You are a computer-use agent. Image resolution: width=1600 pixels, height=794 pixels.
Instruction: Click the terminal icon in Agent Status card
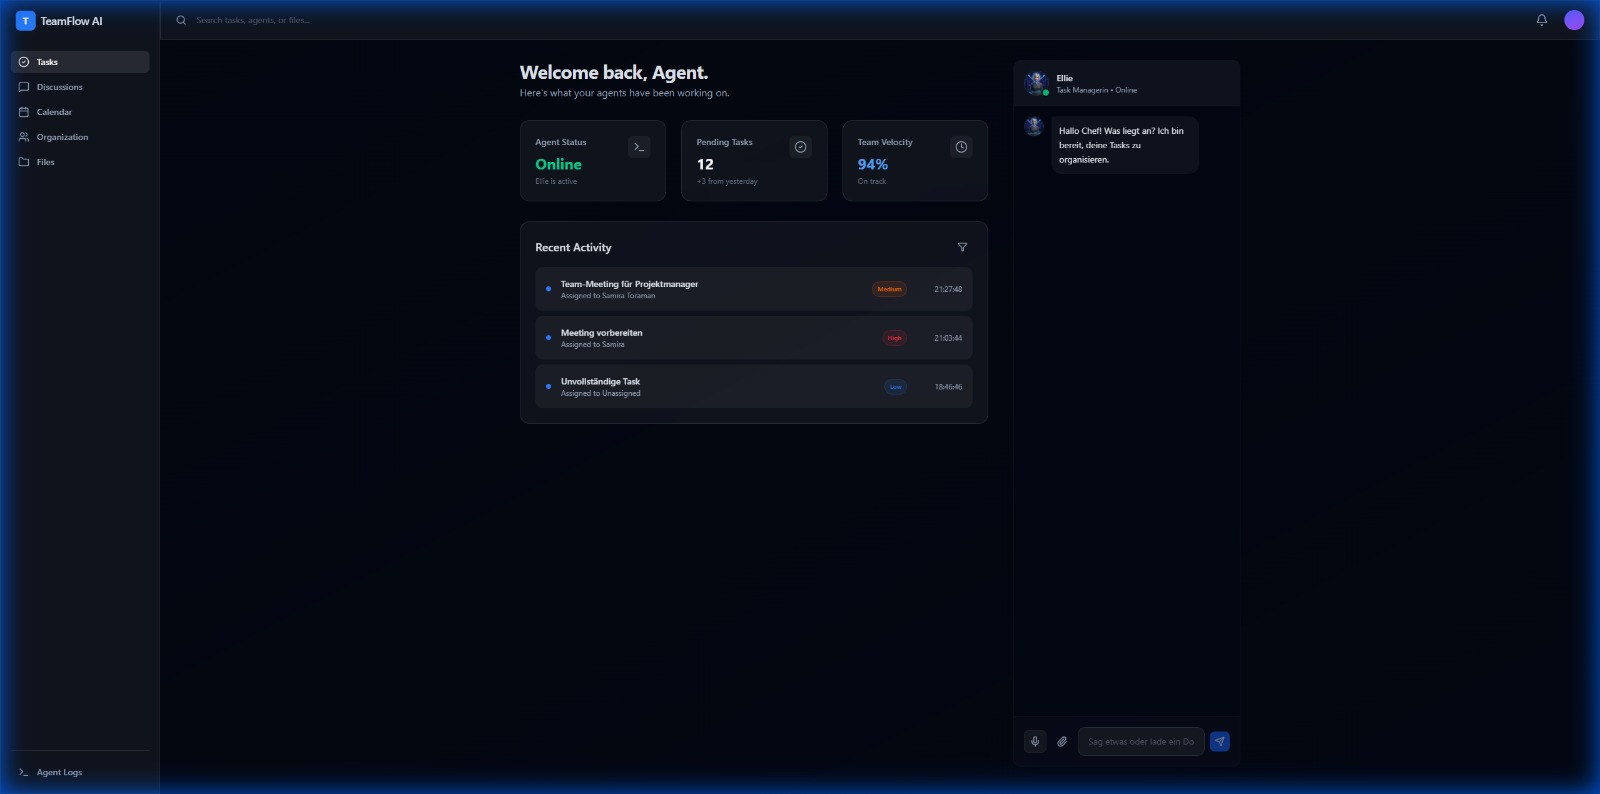coord(639,147)
